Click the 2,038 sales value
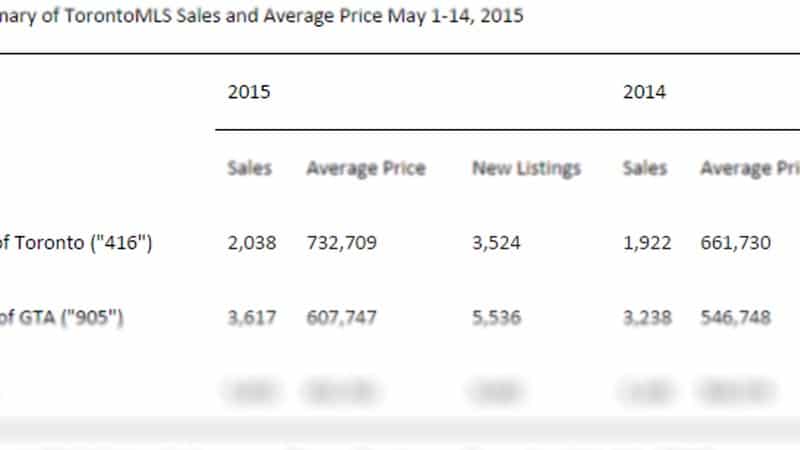800x450 pixels. pos(252,243)
